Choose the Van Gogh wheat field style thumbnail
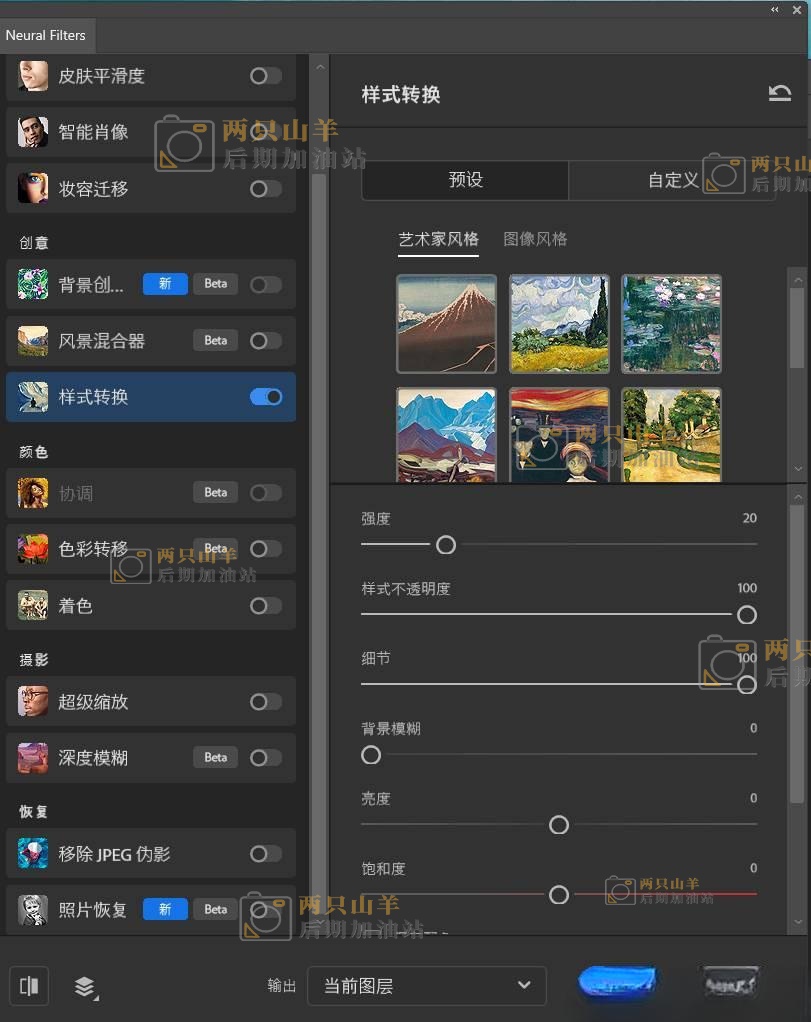The width and height of the screenshot is (811, 1022). [x=559, y=324]
